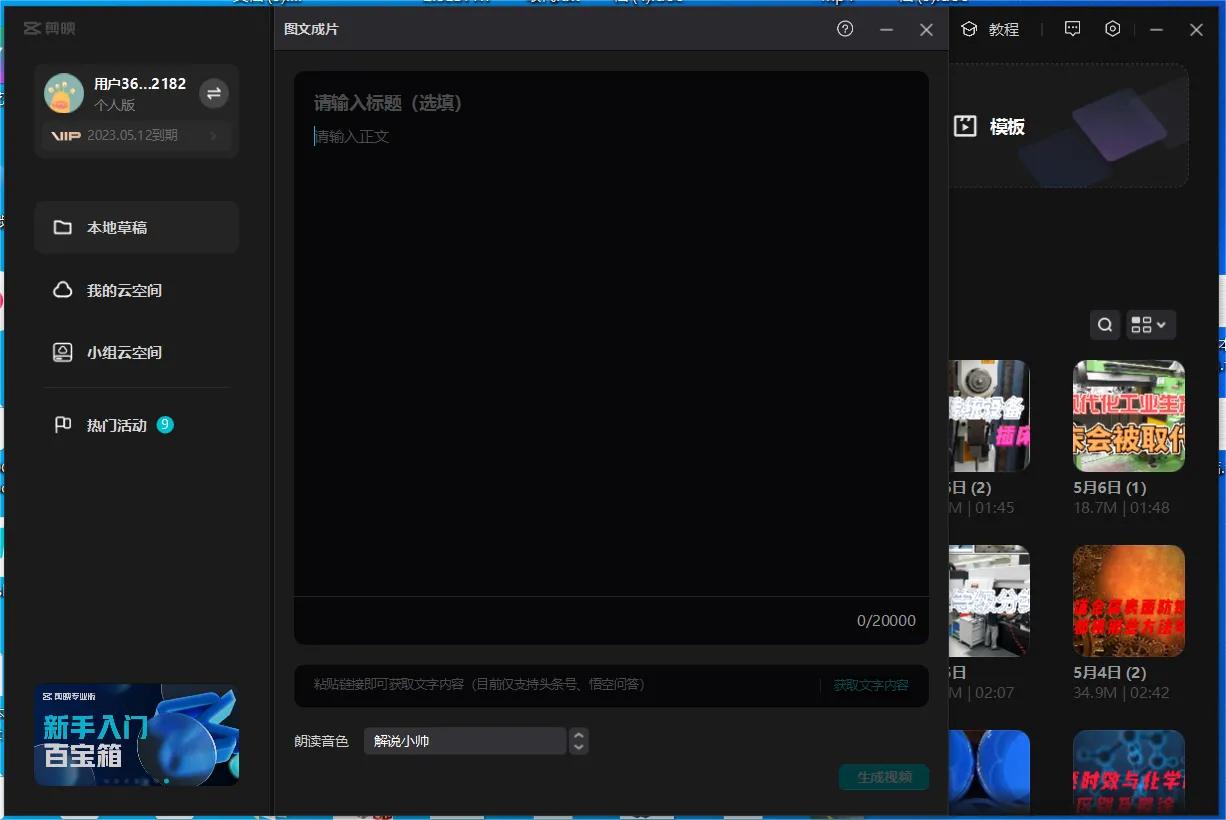Viewport: 1226px width, 820px height.
Task: Click the 剪映 logo at top left
Action: tap(50, 28)
